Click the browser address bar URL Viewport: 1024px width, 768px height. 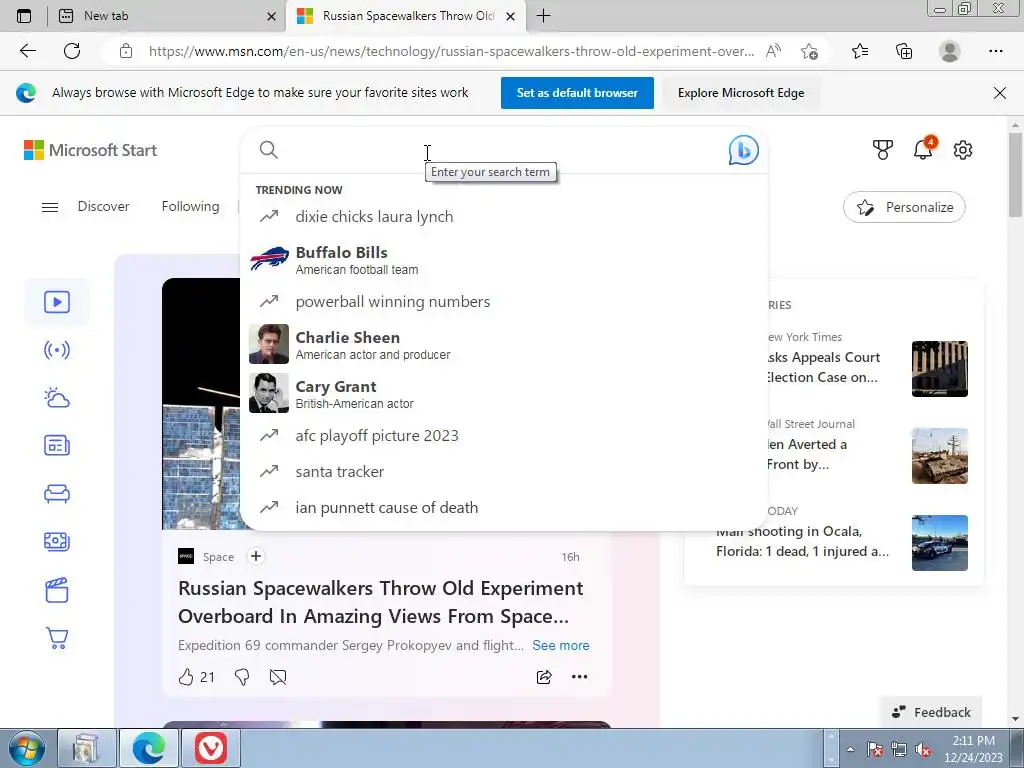click(x=451, y=51)
